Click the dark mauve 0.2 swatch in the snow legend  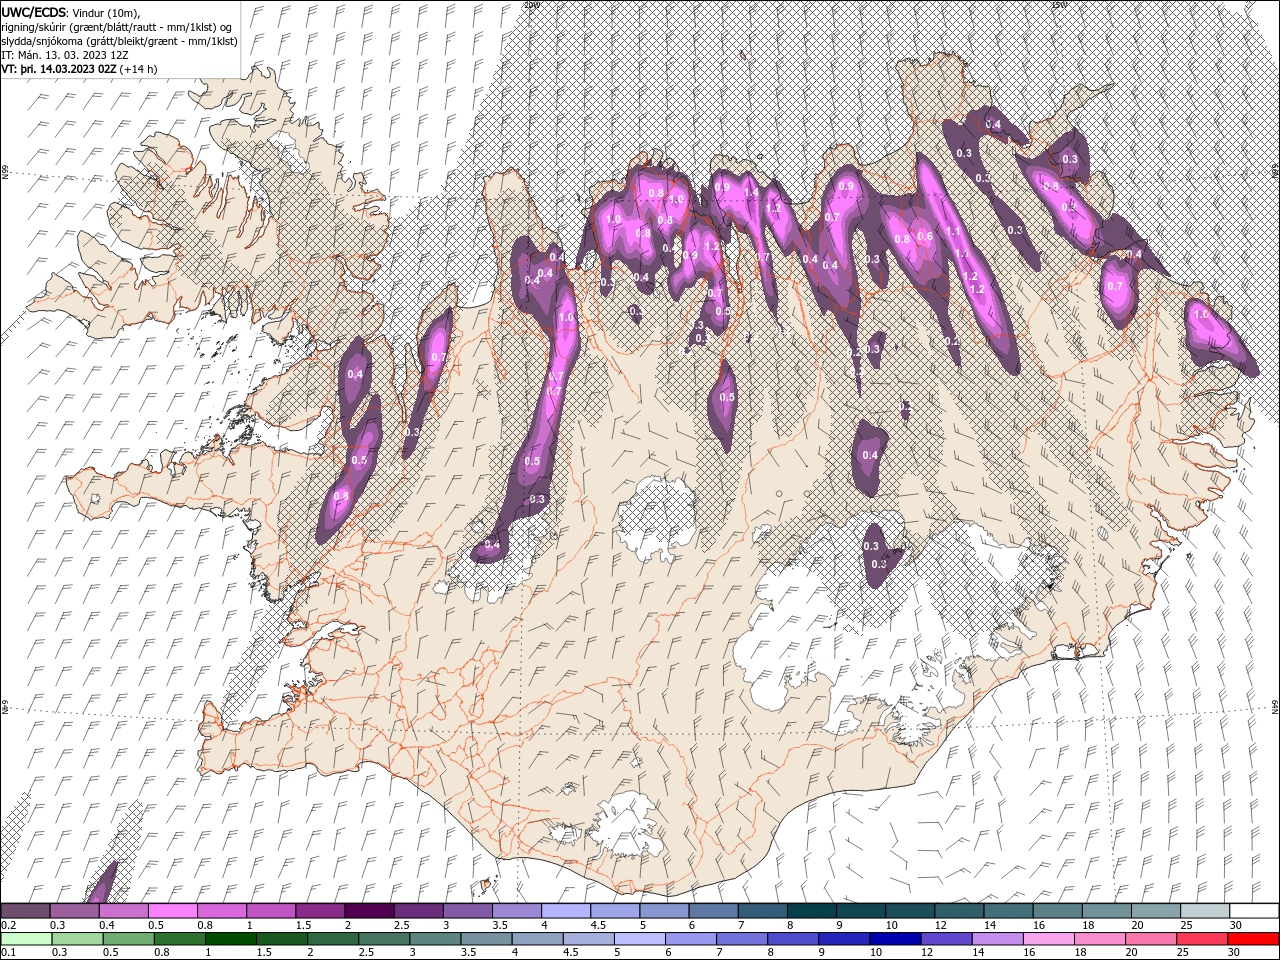pos(26,910)
